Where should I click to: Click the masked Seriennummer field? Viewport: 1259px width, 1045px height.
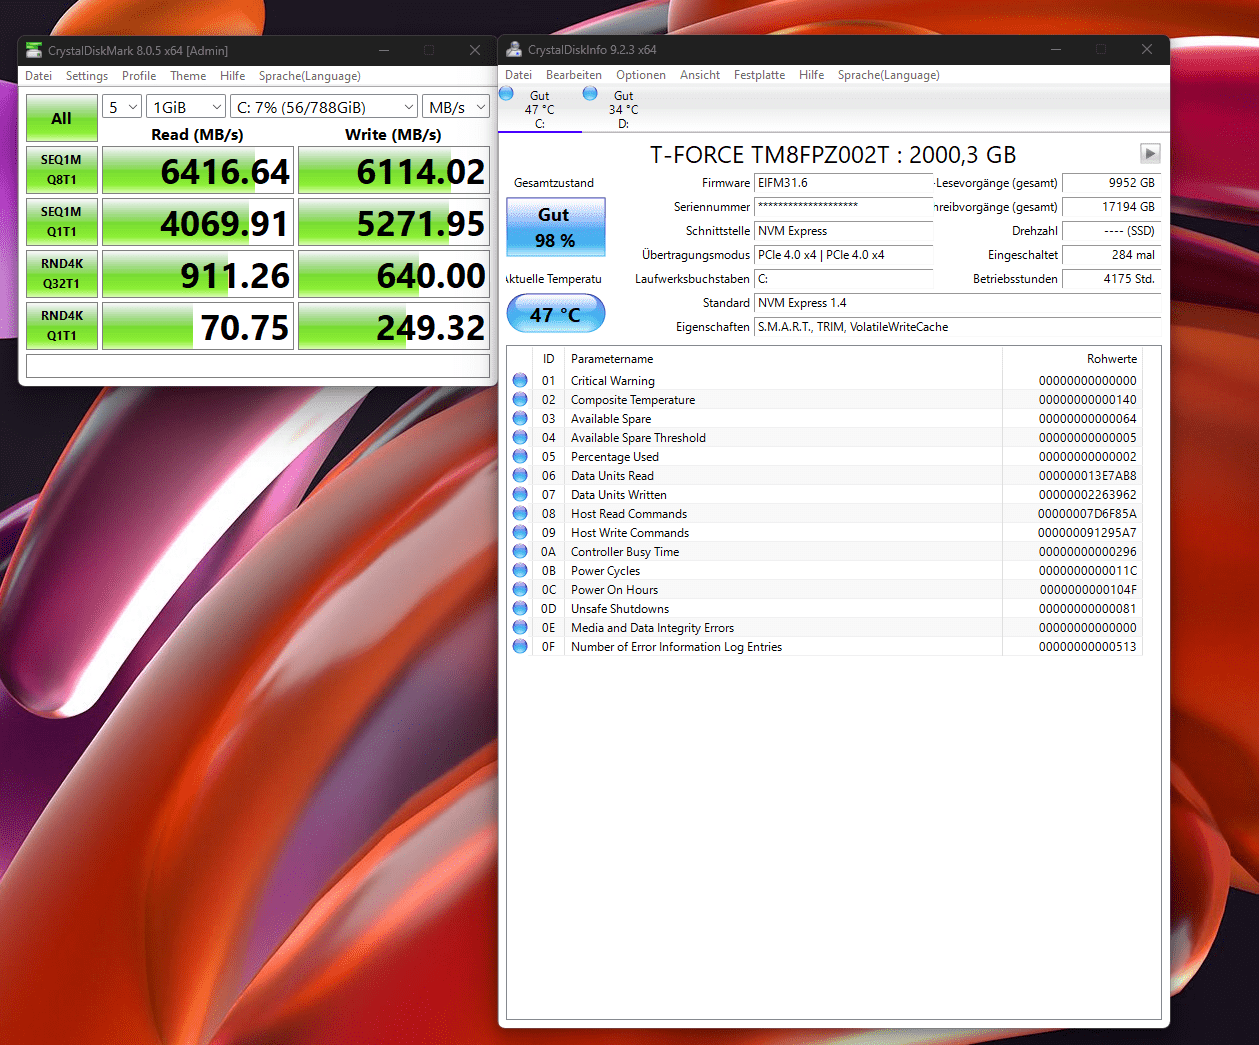pyautogui.click(x=844, y=207)
